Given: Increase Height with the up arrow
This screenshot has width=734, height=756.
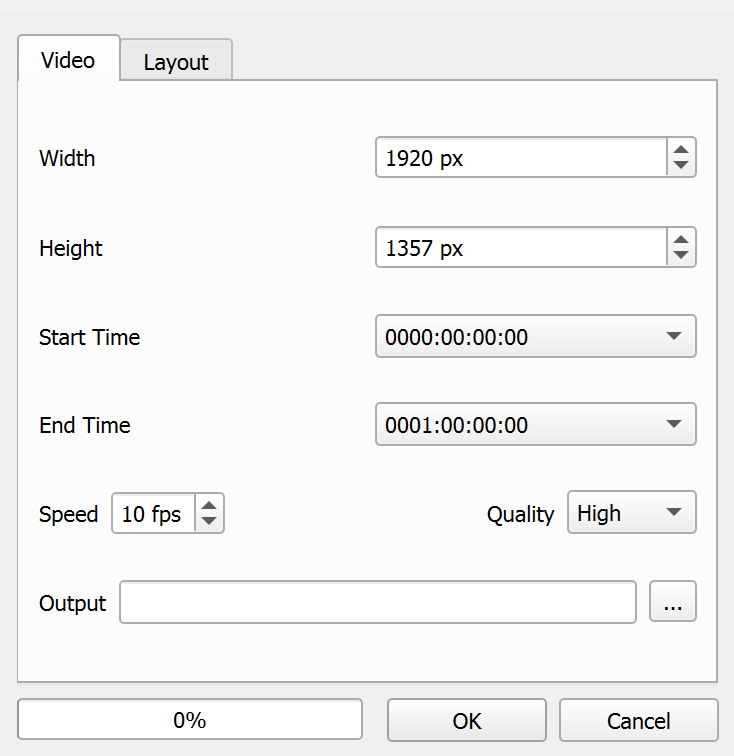Looking at the screenshot, I should [x=681, y=240].
